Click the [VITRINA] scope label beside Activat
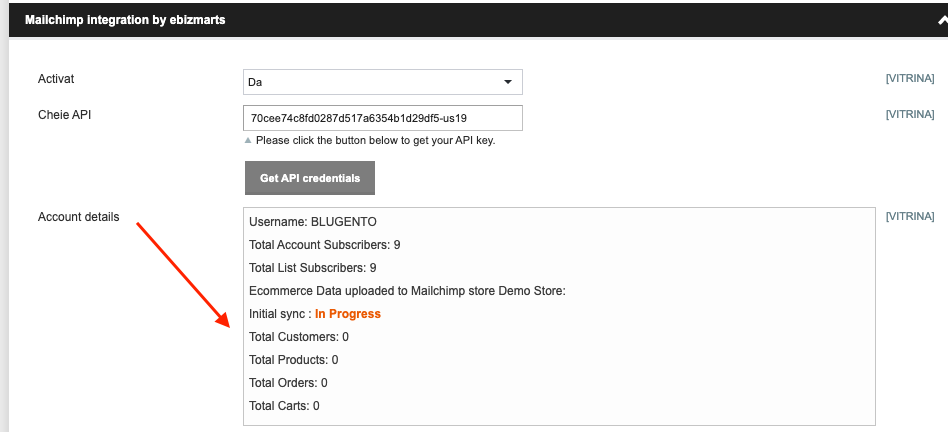 pos(910,79)
